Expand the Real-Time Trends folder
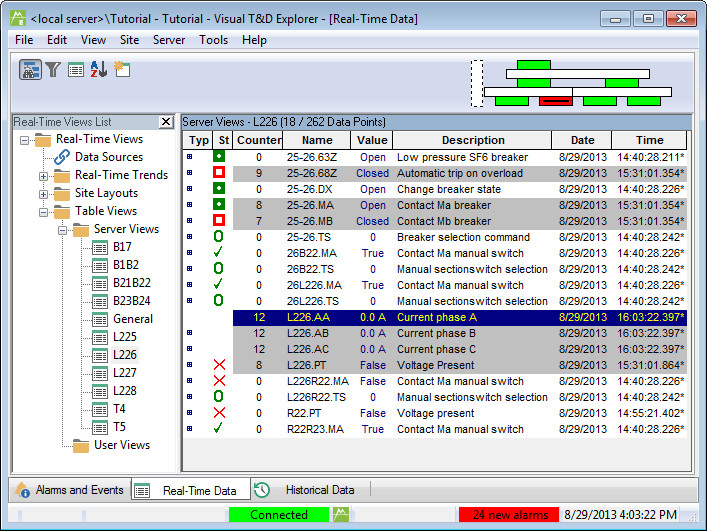The height and width of the screenshot is (531, 707). coord(43,176)
